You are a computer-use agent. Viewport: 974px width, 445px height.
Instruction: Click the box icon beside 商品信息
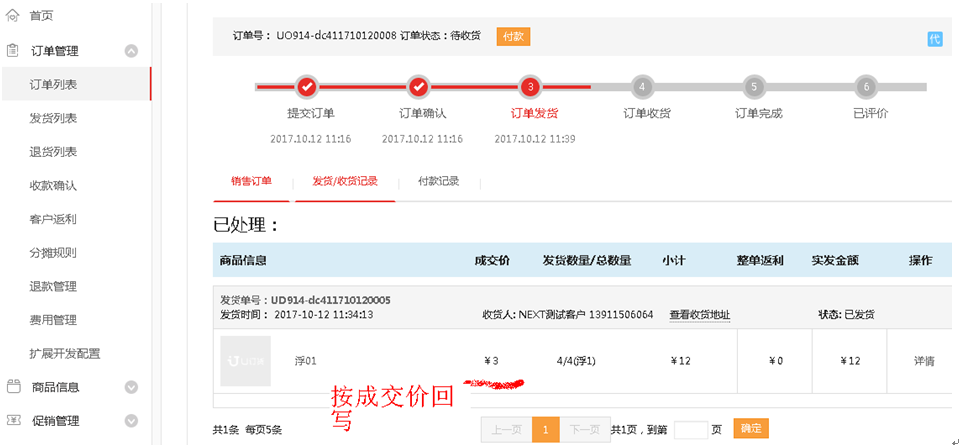[13, 387]
